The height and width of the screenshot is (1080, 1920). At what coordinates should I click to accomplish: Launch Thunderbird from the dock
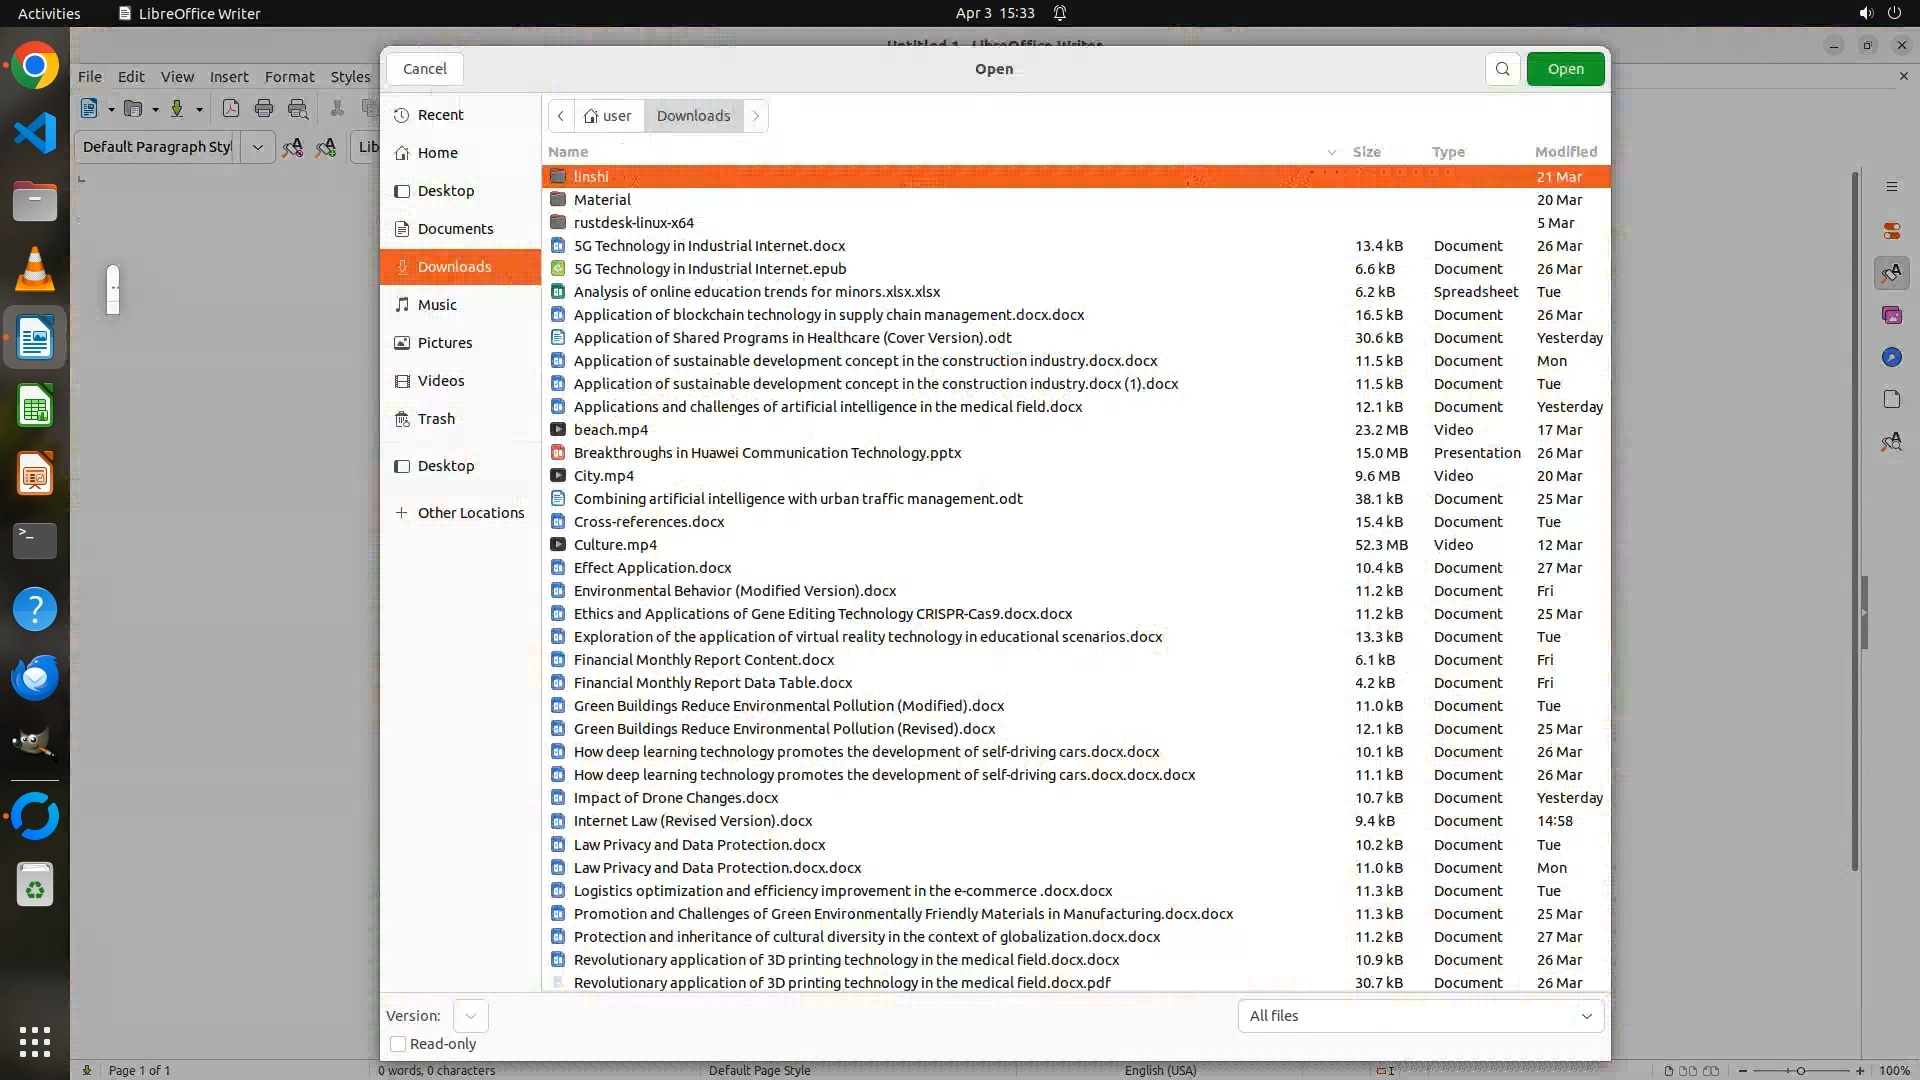click(35, 678)
